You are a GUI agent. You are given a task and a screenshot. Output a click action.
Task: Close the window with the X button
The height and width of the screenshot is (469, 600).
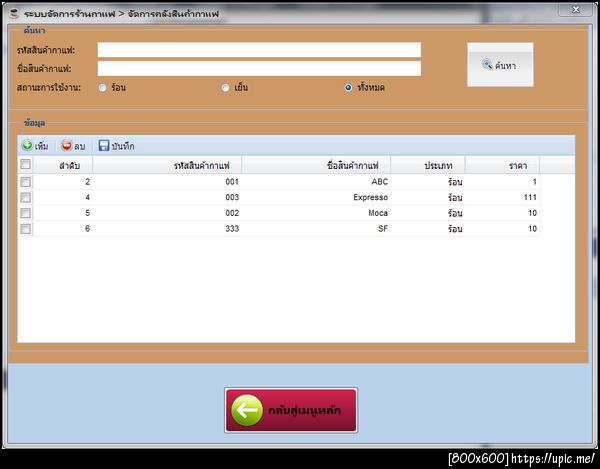(x=576, y=10)
